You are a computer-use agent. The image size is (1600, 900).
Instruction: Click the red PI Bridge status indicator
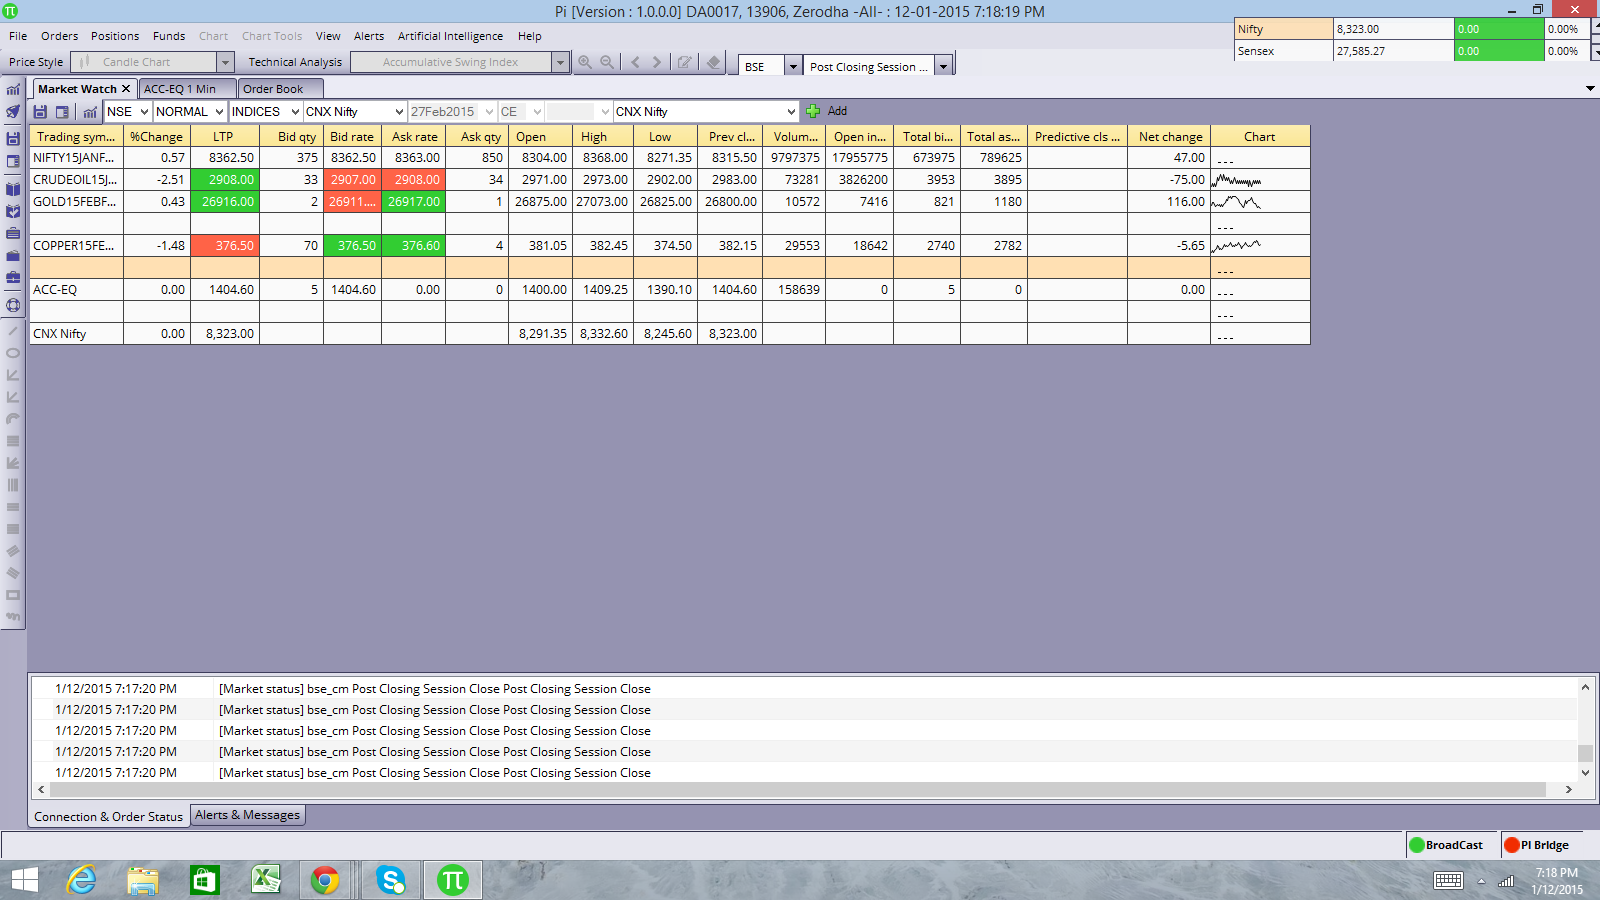tap(1512, 845)
